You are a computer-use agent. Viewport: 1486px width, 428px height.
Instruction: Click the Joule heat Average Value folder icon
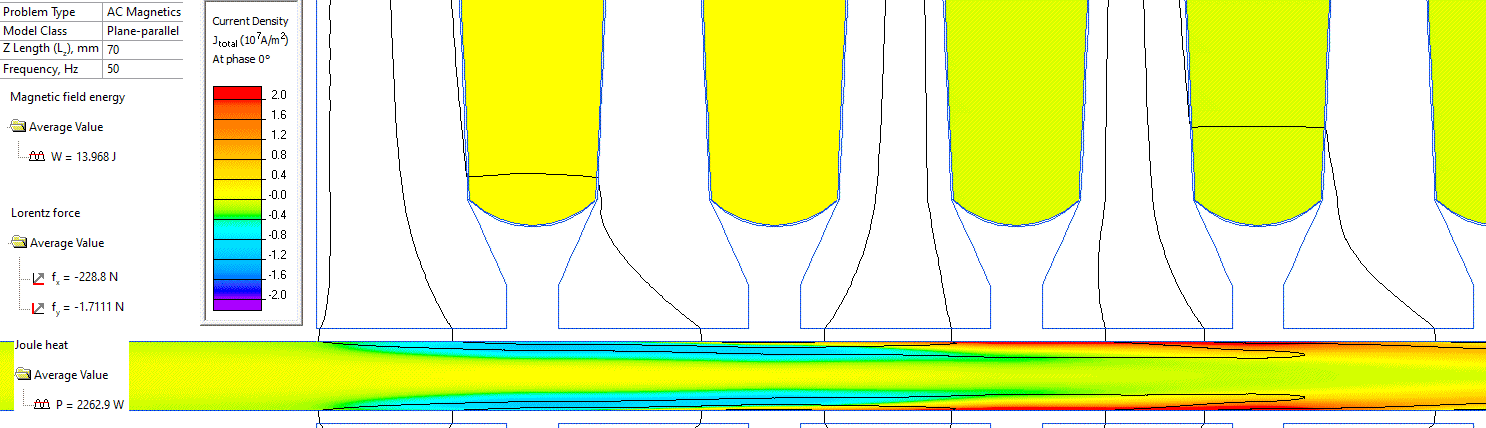click(x=23, y=375)
